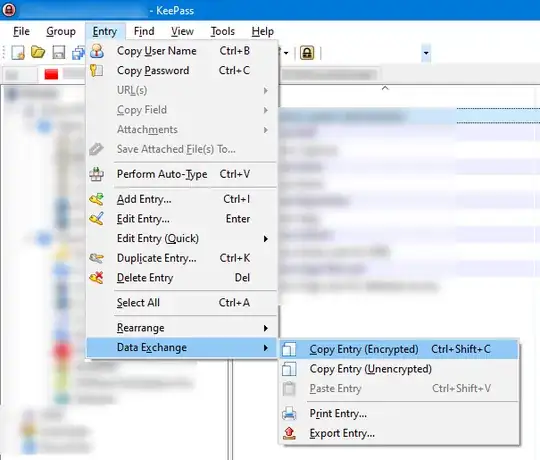
Task: Click the Perform Auto-Type icon
Action: click(96, 174)
